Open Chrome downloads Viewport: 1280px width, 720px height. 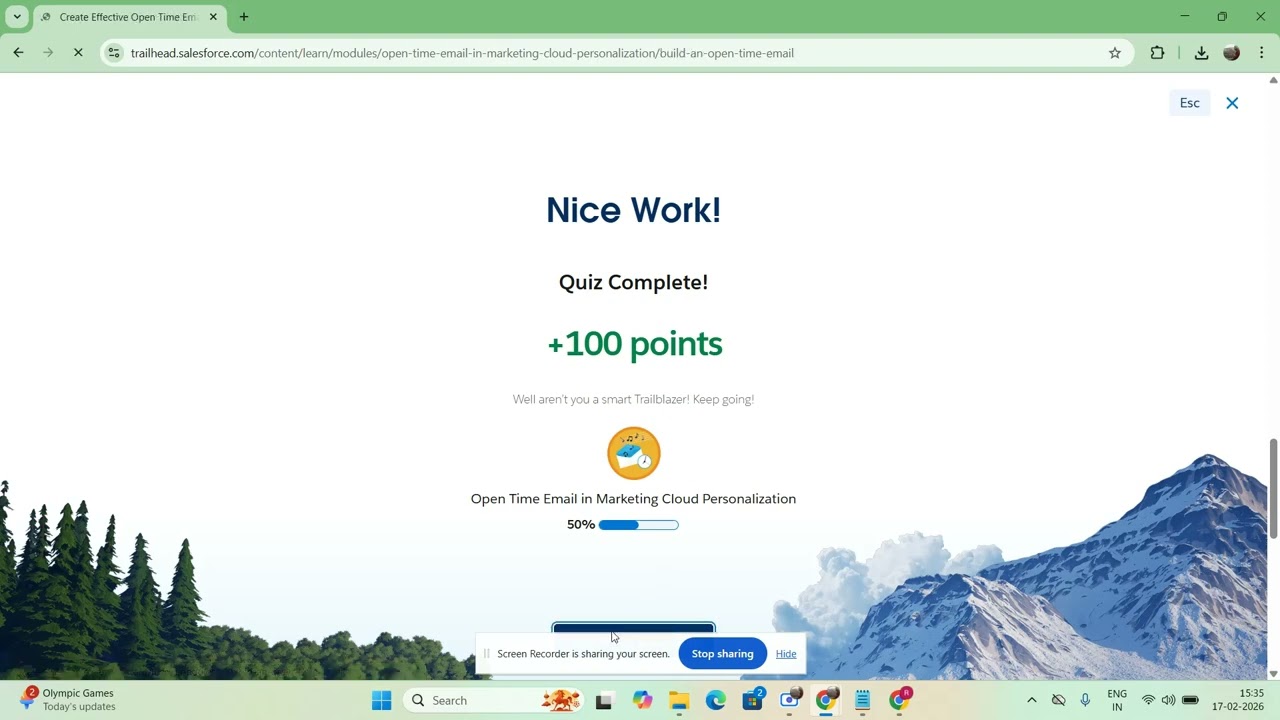pyautogui.click(x=1201, y=53)
